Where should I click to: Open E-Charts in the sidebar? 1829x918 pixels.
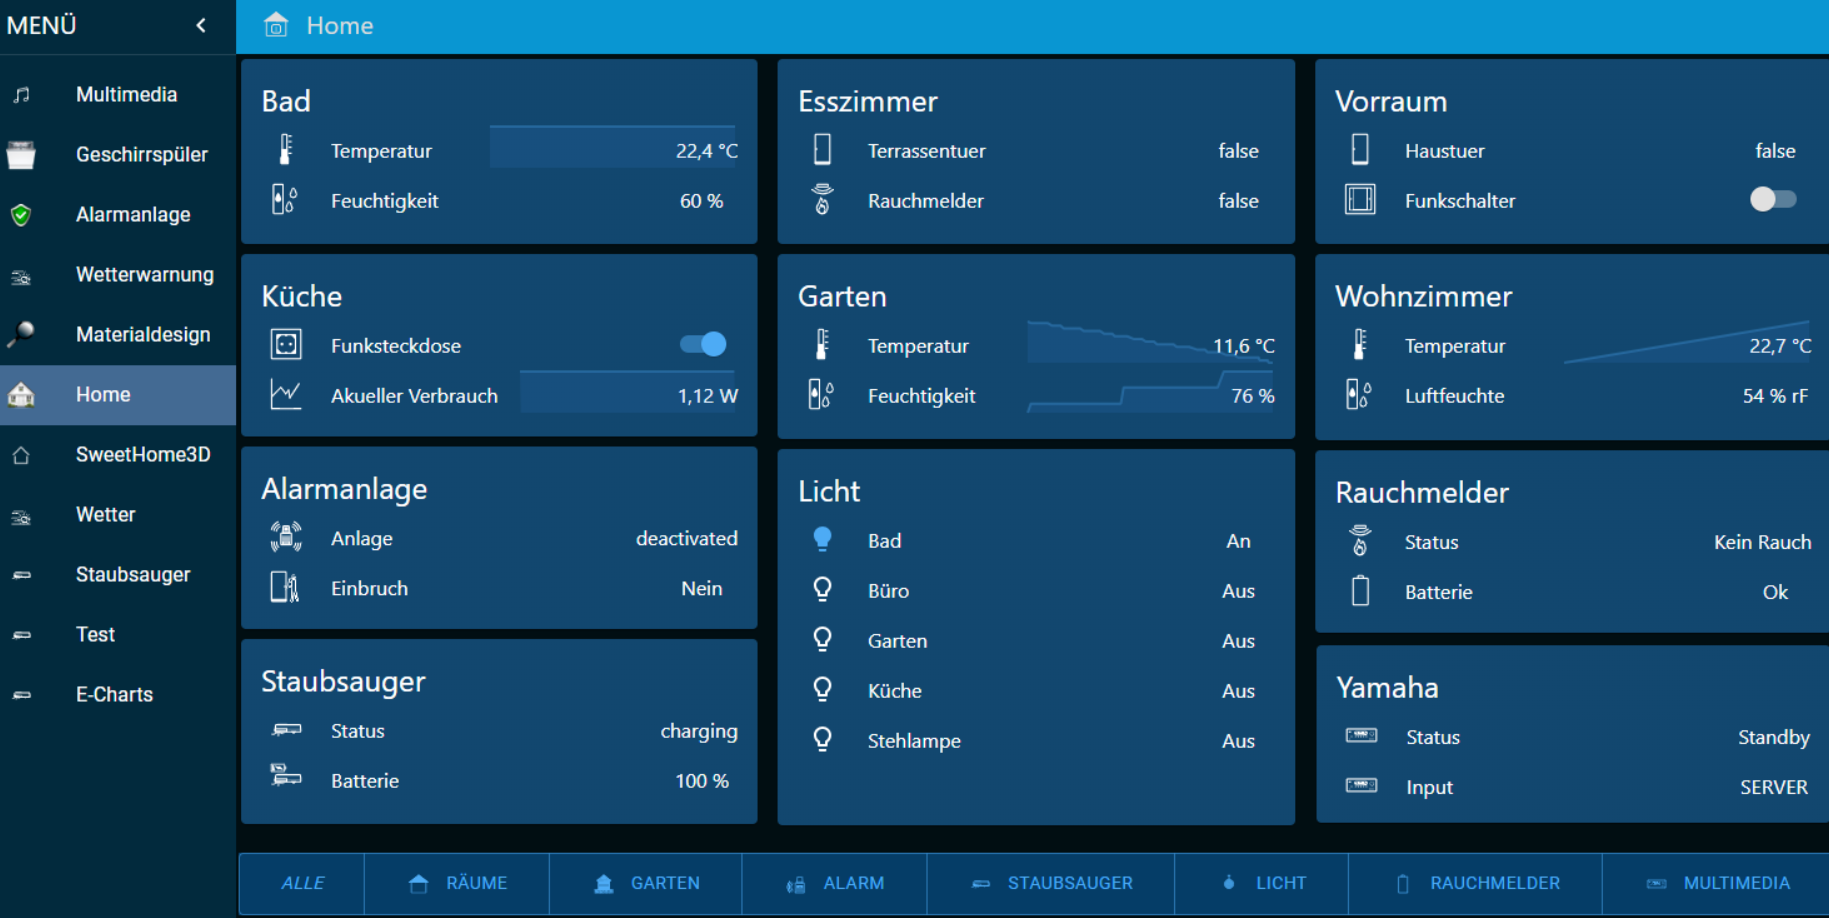(118, 695)
